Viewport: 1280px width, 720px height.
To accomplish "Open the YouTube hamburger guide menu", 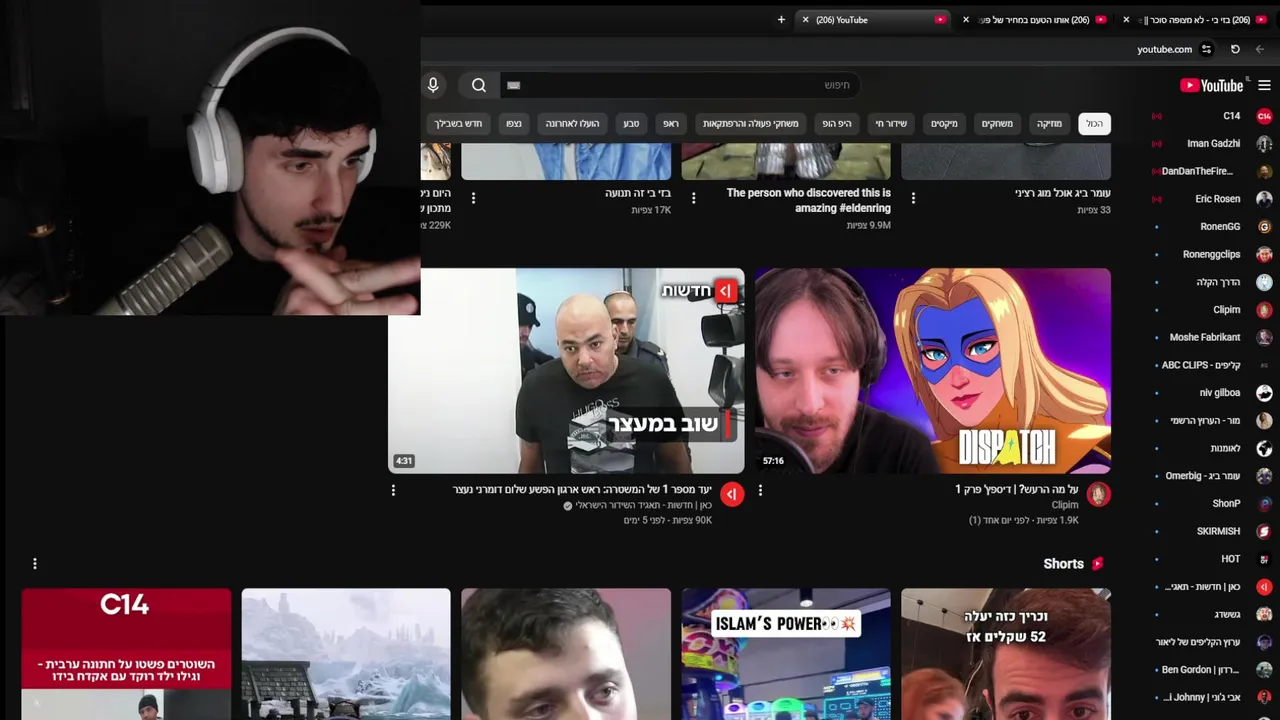I will point(1264,85).
